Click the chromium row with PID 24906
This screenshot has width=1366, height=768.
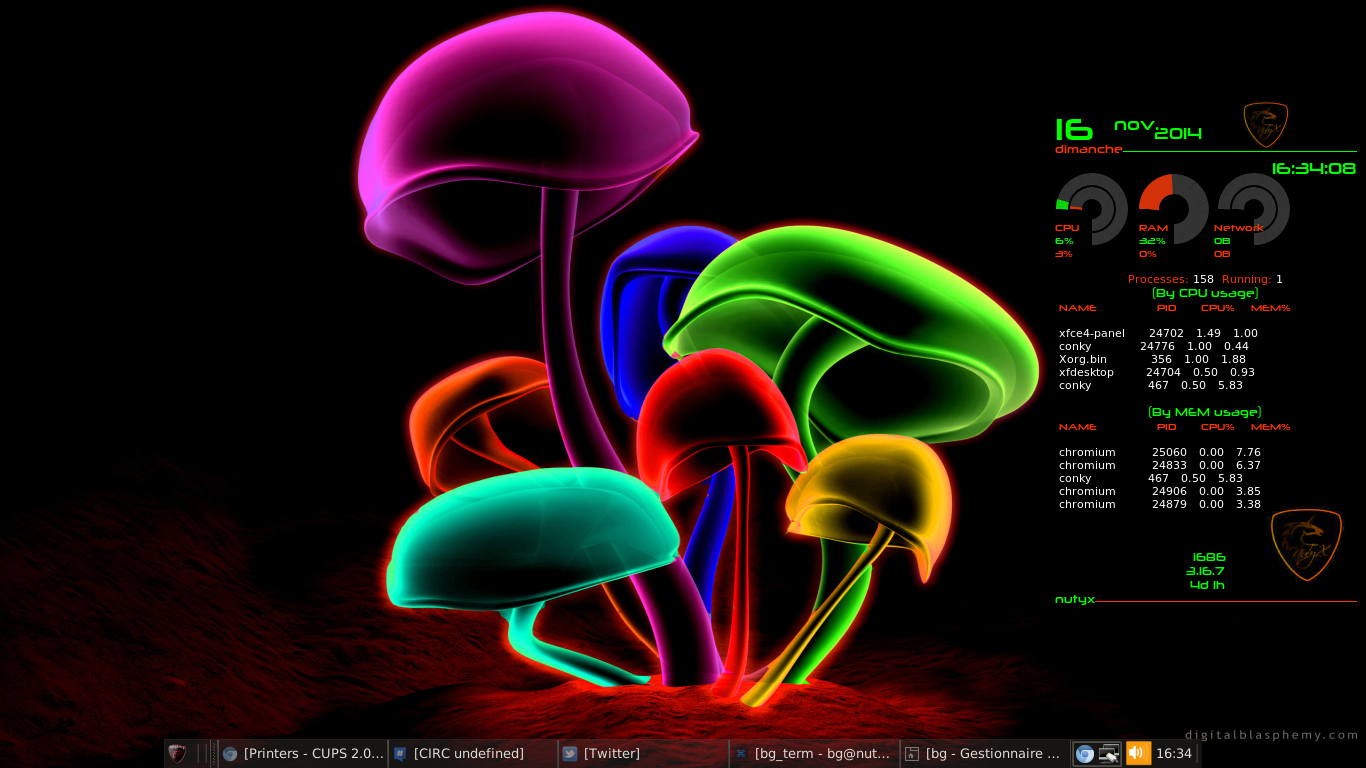coord(1160,491)
